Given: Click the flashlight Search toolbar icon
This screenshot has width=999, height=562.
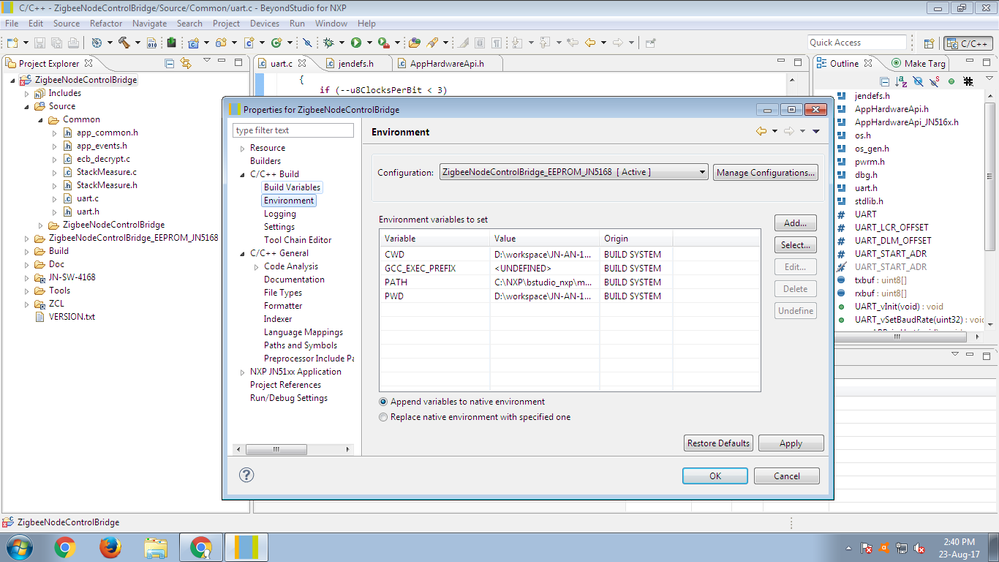Looking at the screenshot, I should (433, 43).
